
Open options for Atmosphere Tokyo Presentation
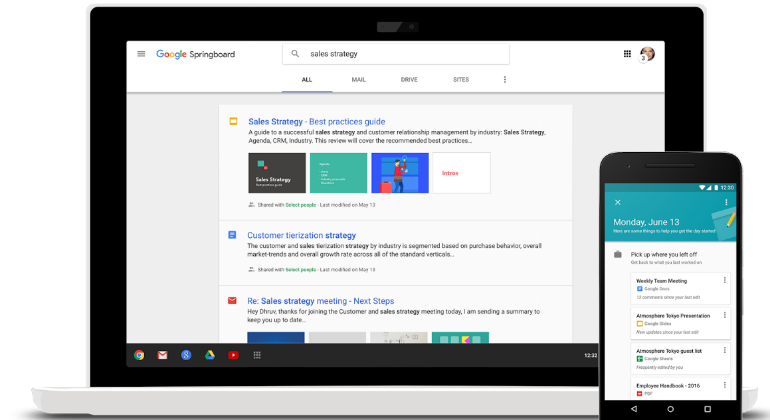[724, 315]
